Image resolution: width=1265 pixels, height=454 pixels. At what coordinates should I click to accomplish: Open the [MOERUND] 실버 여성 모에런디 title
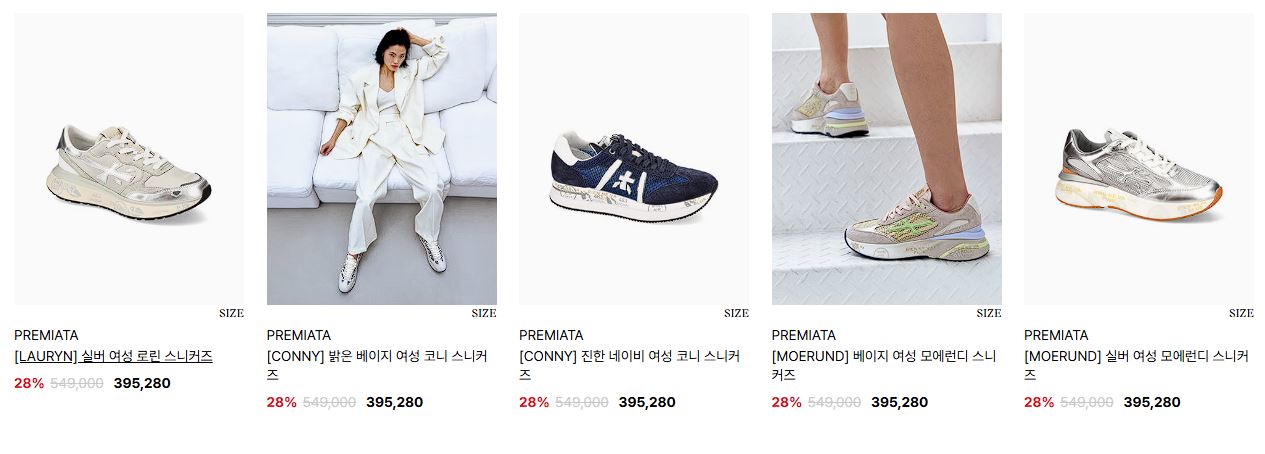click(1136, 365)
